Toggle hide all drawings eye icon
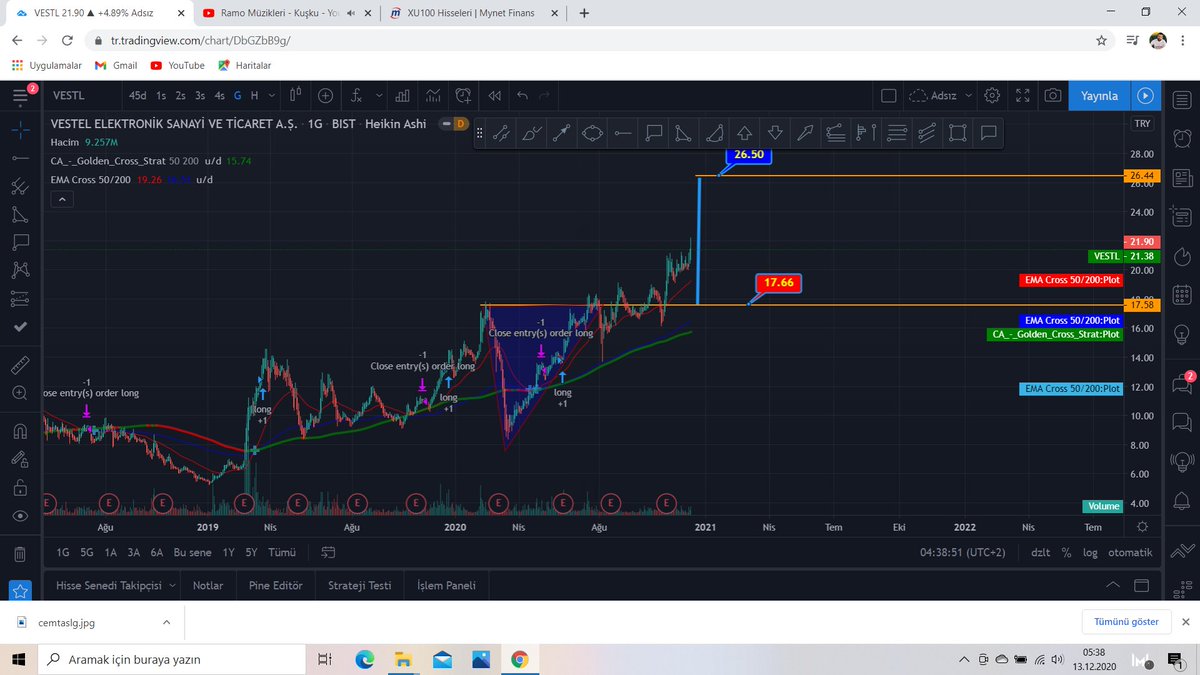The width and height of the screenshot is (1200, 675). tap(19, 515)
